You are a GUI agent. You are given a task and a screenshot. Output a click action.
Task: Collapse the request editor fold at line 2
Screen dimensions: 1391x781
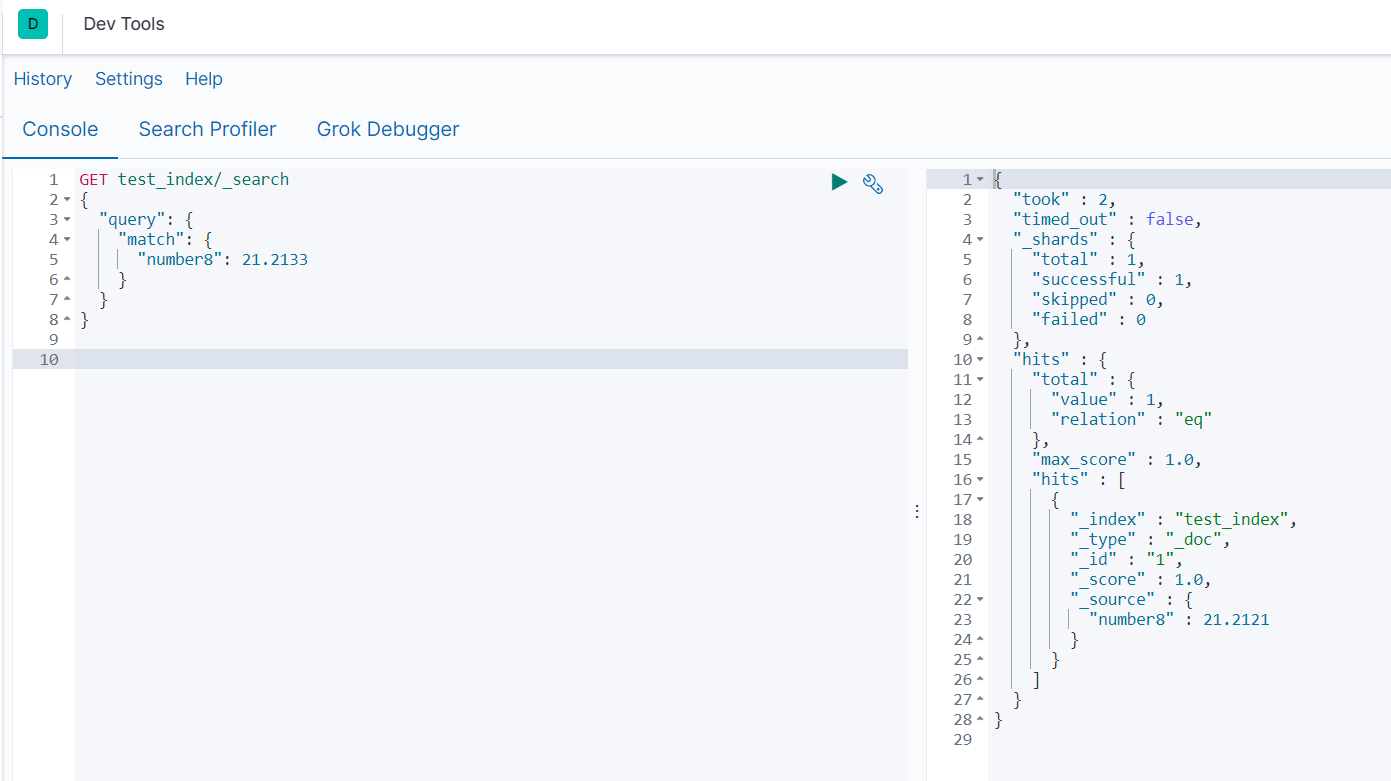coord(67,200)
